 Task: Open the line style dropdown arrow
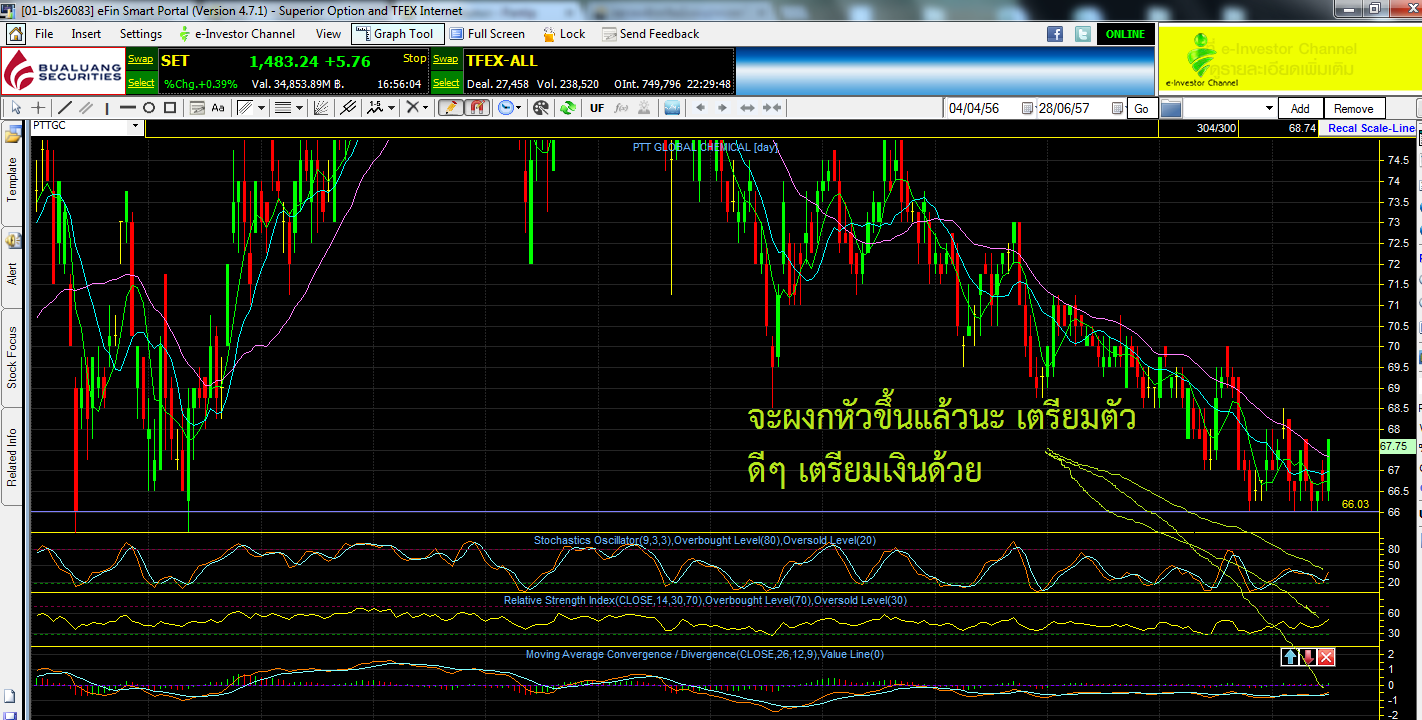pos(262,108)
